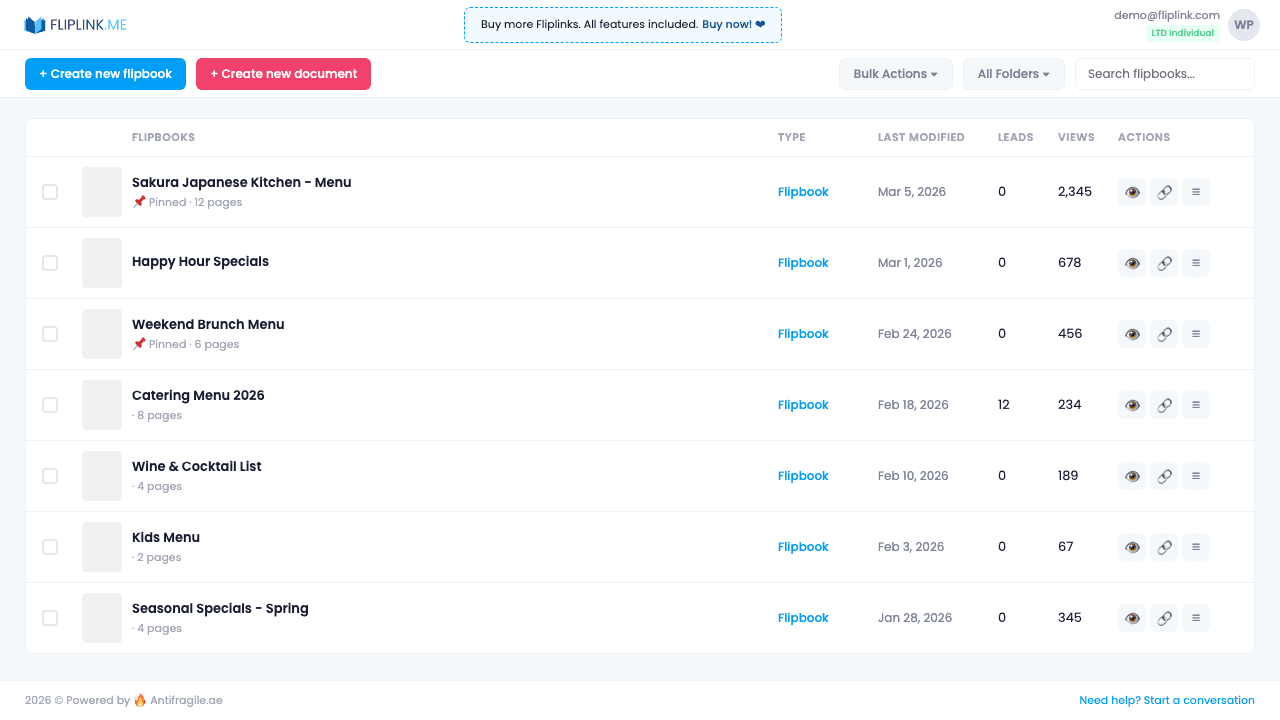Click inside the Search flipbooks field
1280x720 pixels.
coord(1164,73)
